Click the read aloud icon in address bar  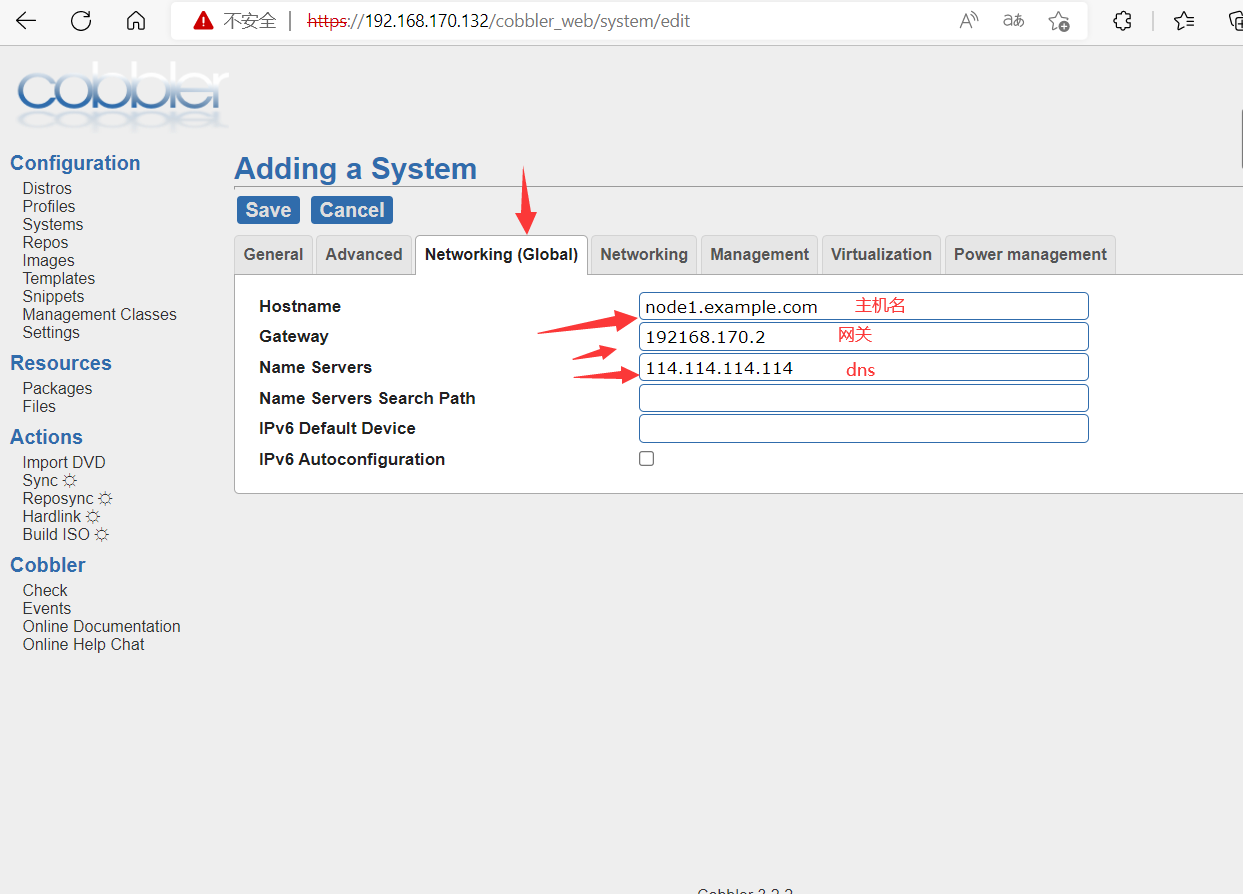pyautogui.click(x=968, y=21)
